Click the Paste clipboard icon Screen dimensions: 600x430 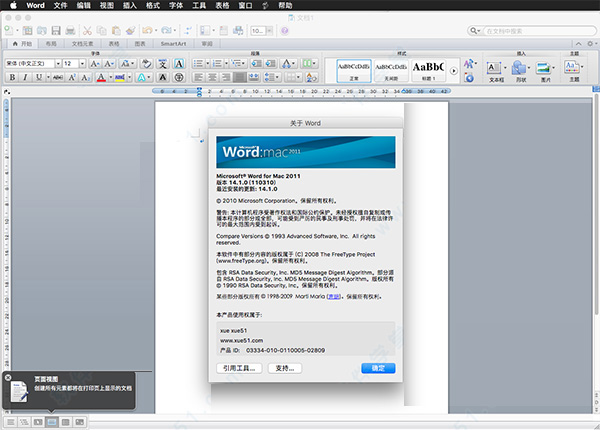[x=116, y=30]
